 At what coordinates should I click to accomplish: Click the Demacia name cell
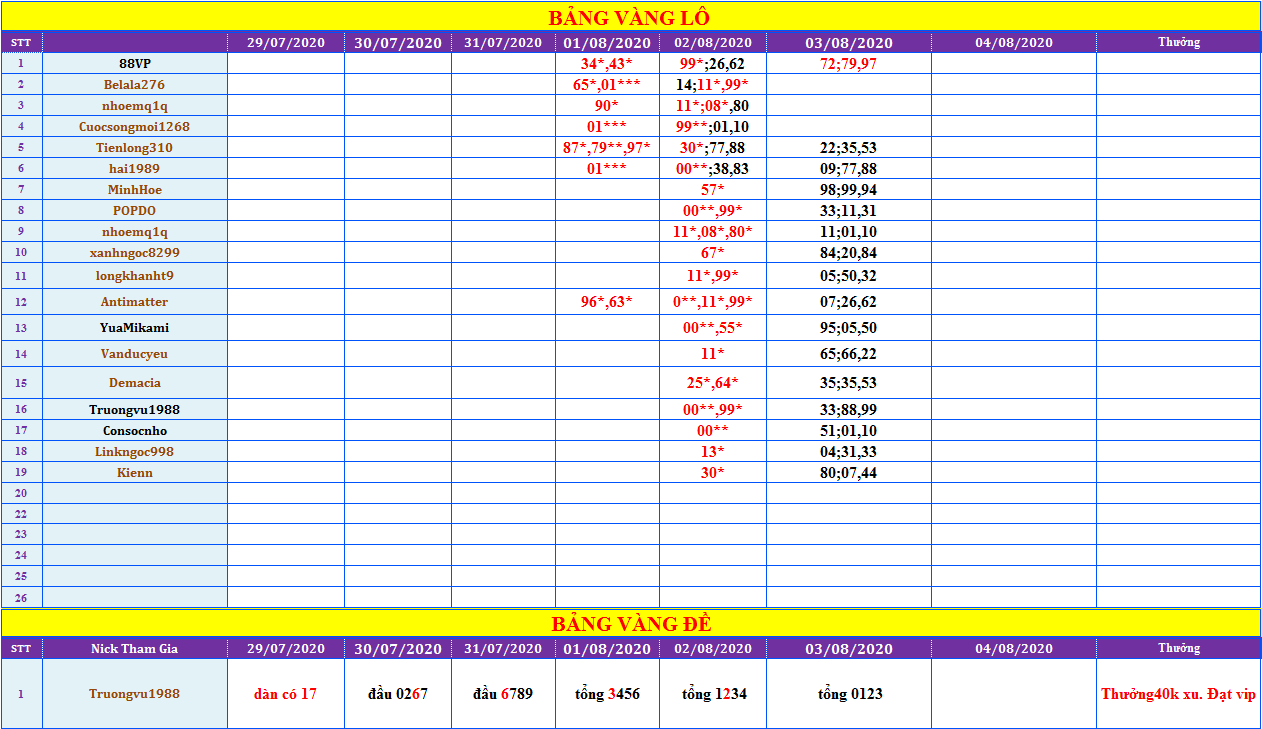135,382
